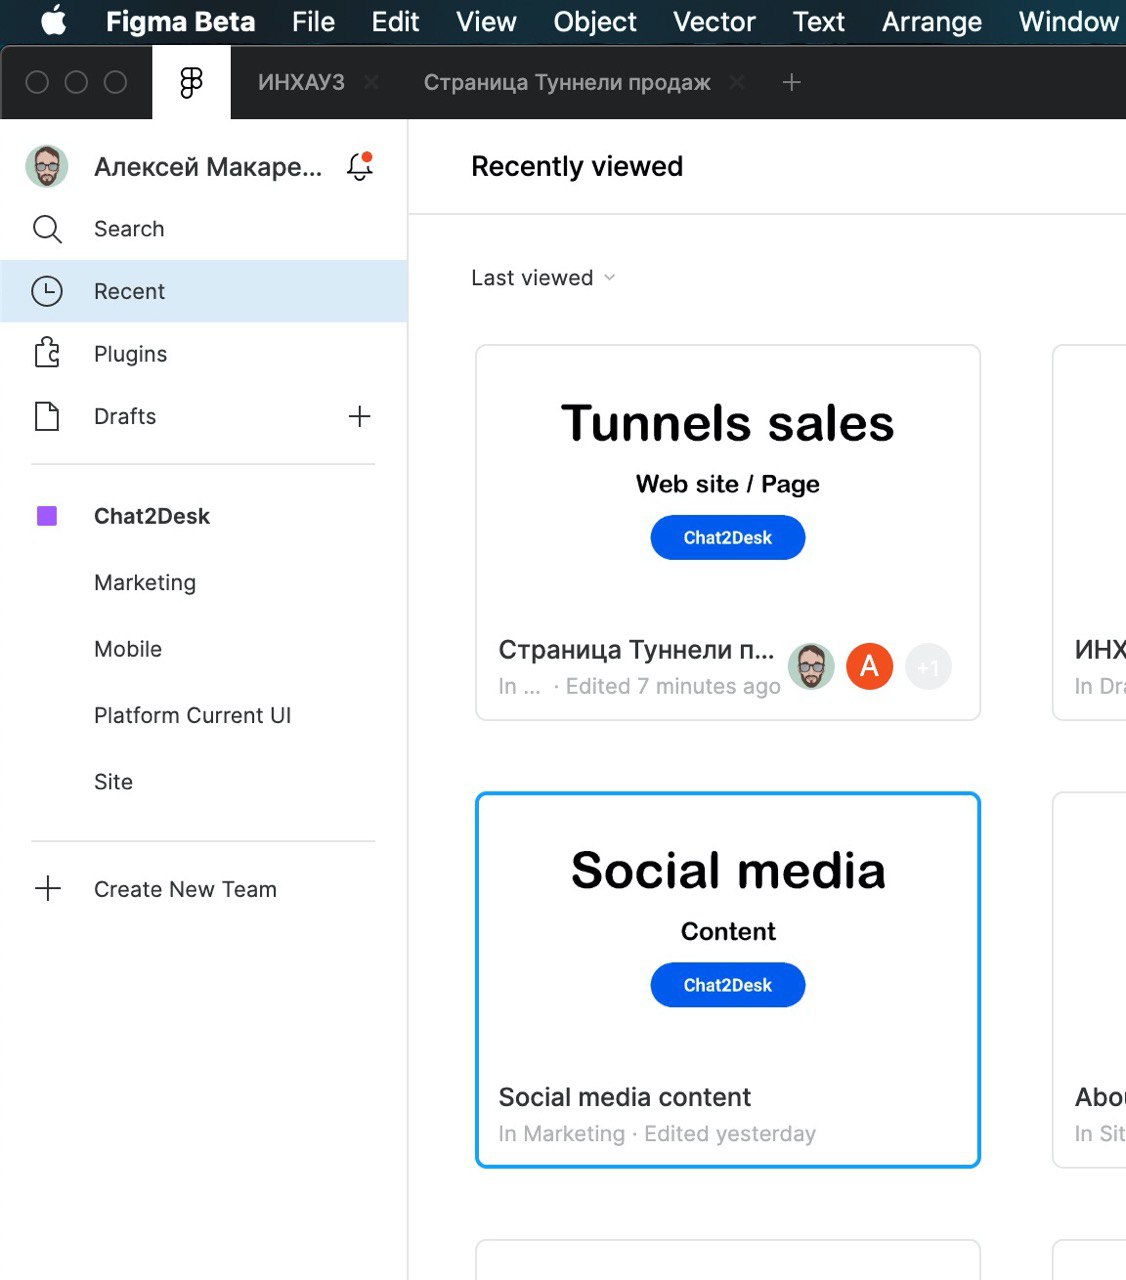Click the Recently viewed heading
Viewport: 1126px width, 1280px height.
pyautogui.click(x=577, y=166)
